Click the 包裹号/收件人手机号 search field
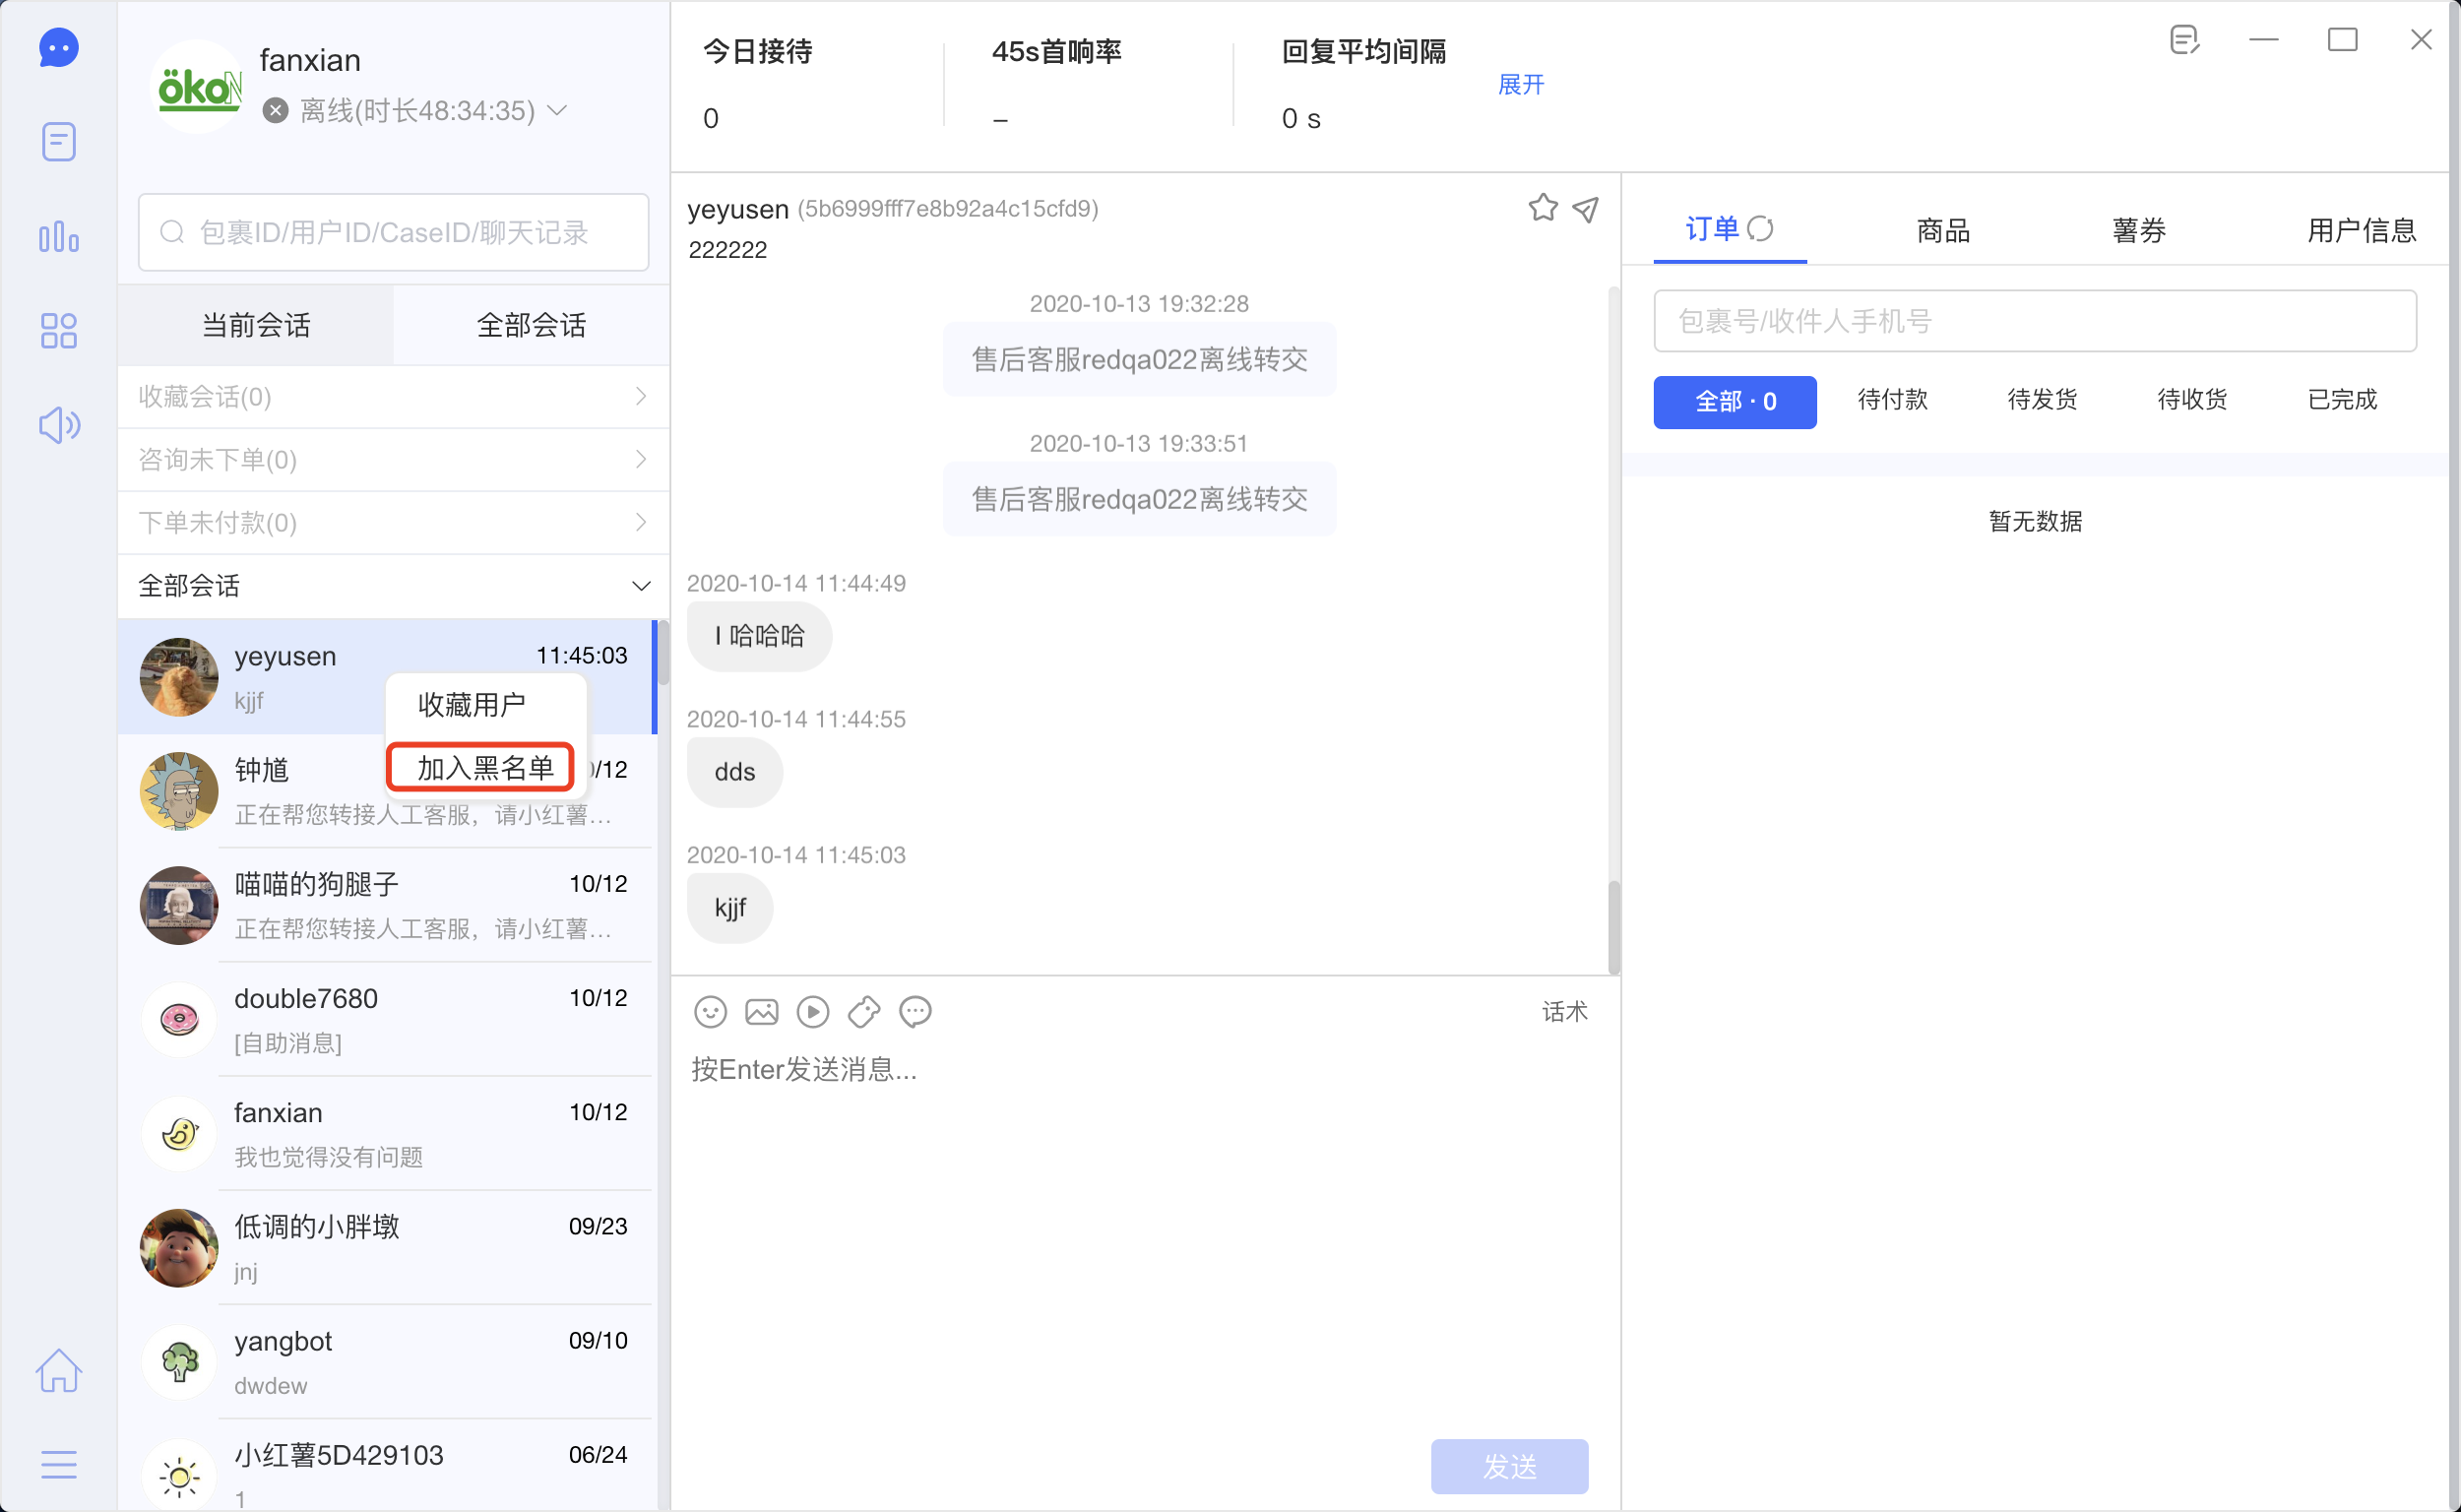Image resolution: width=2461 pixels, height=1512 pixels. point(2034,321)
